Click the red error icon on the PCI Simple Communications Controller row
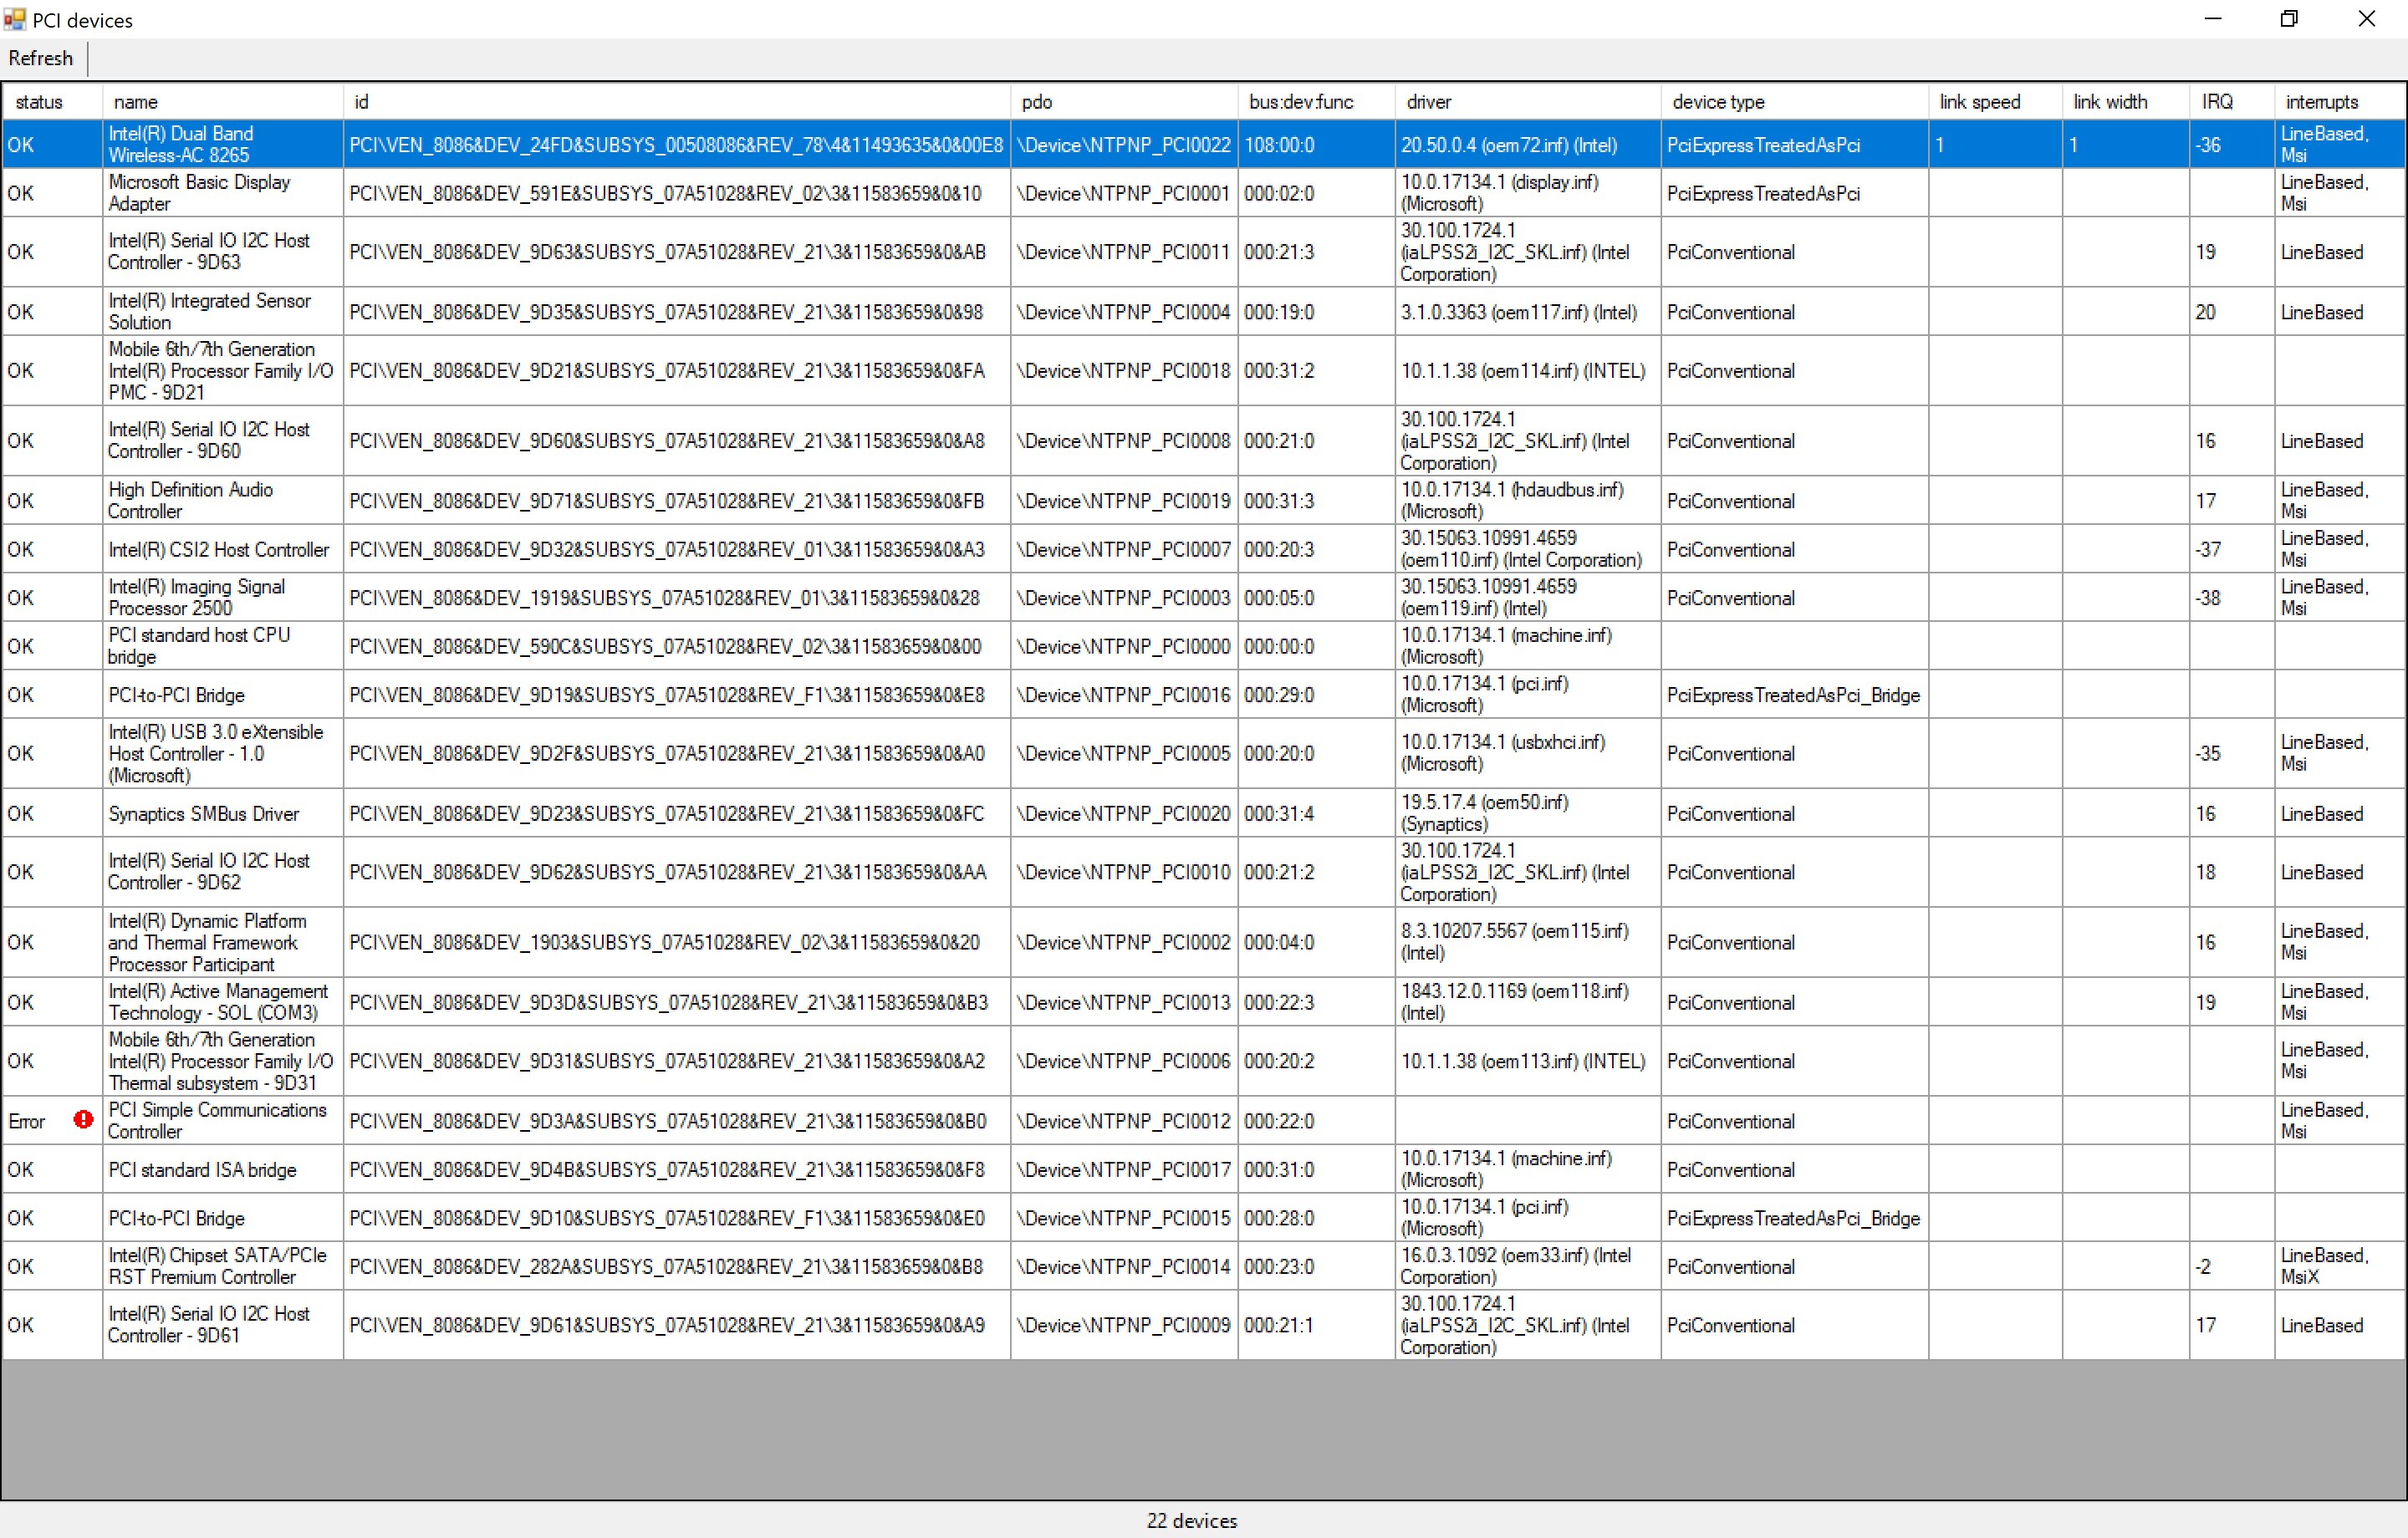Screen dimensions: 2408x1538 pyautogui.click(x=83, y=1120)
